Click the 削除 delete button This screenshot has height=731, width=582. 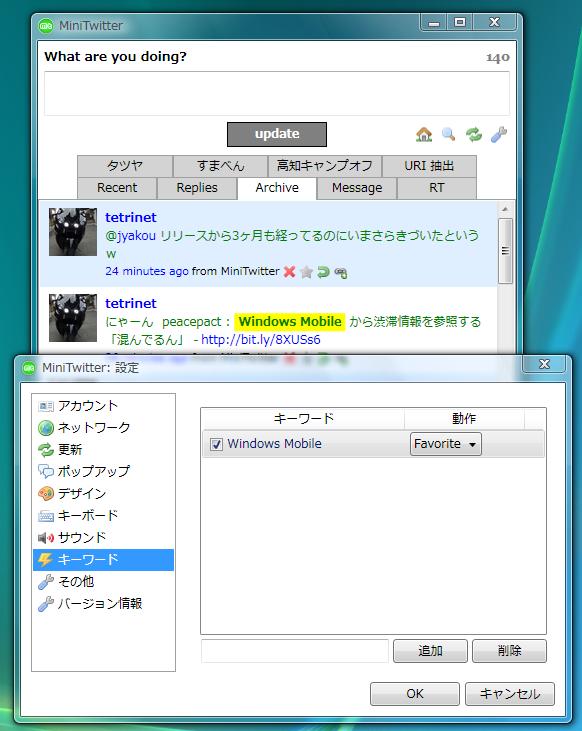pyautogui.click(x=509, y=651)
